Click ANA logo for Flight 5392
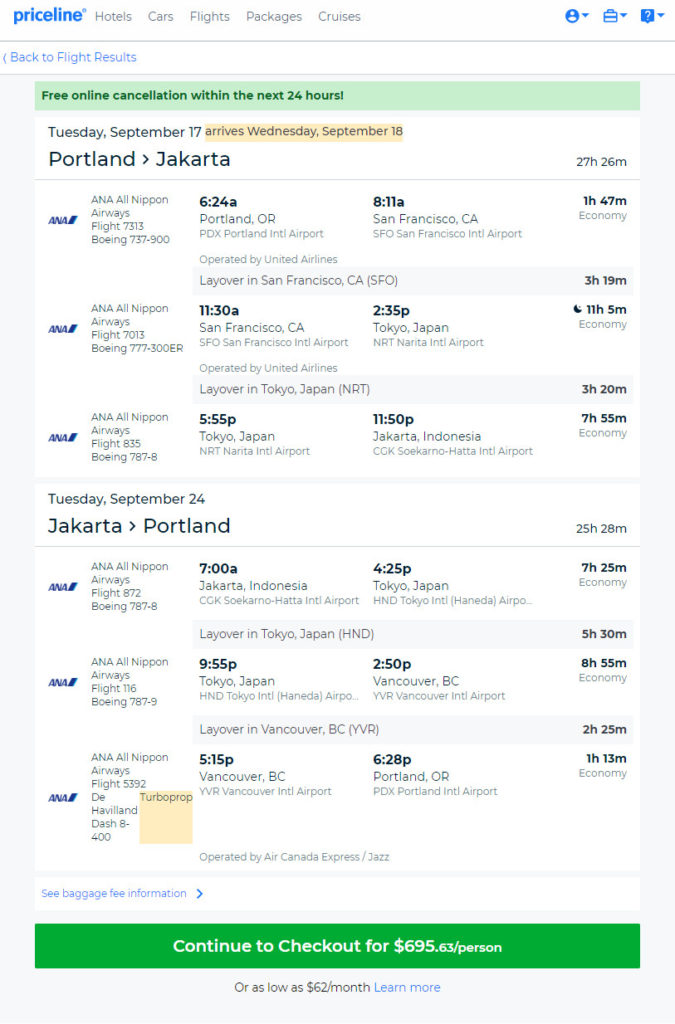 point(63,797)
